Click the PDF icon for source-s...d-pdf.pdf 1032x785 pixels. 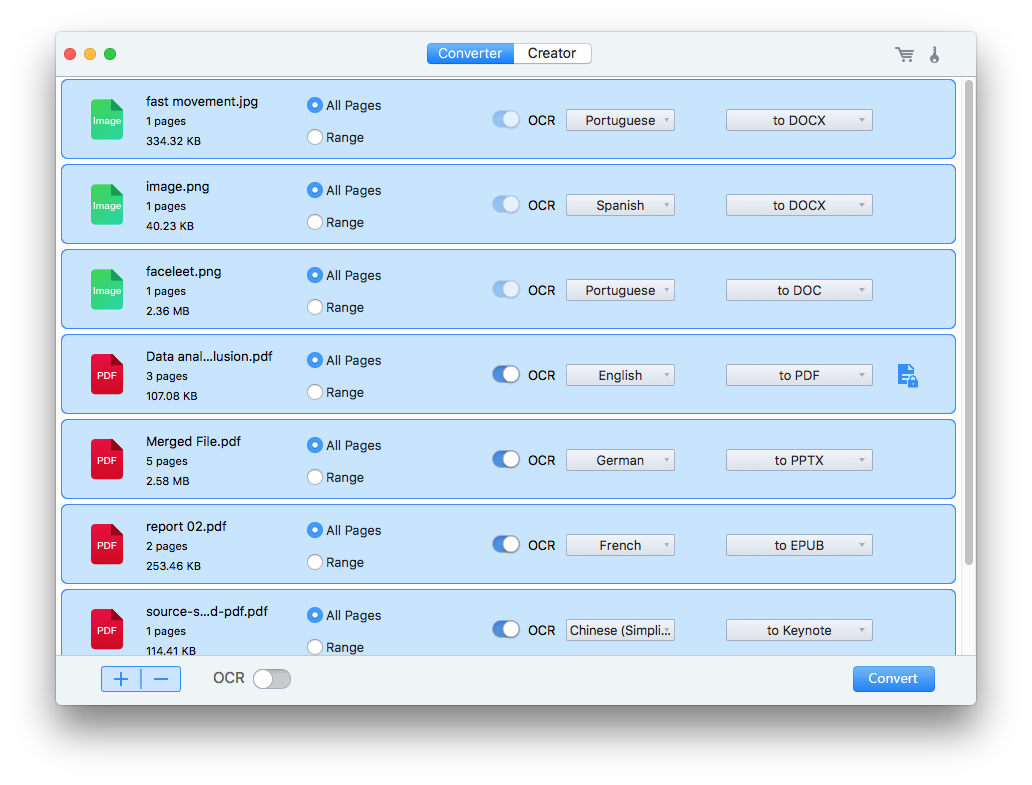[107, 629]
